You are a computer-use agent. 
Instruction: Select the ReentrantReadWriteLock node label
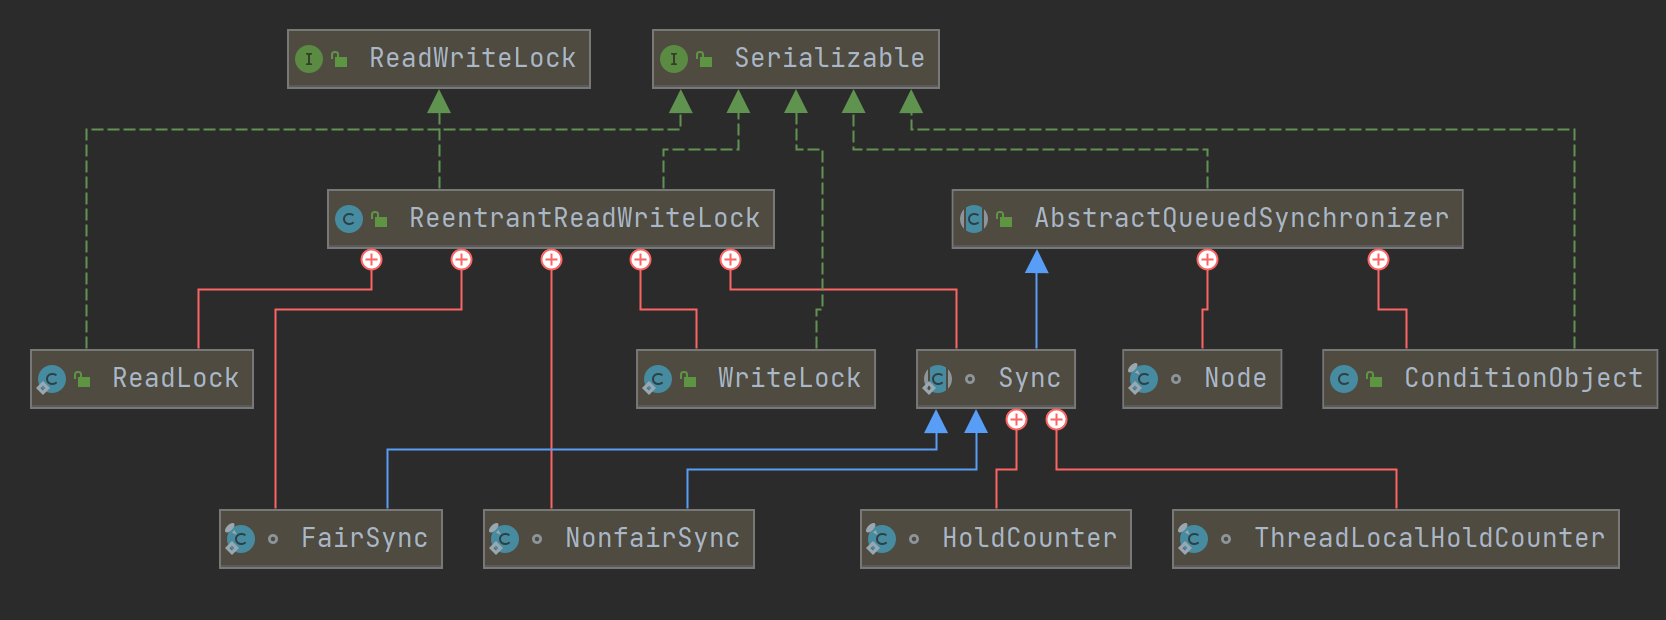click(x=584, y=218)
